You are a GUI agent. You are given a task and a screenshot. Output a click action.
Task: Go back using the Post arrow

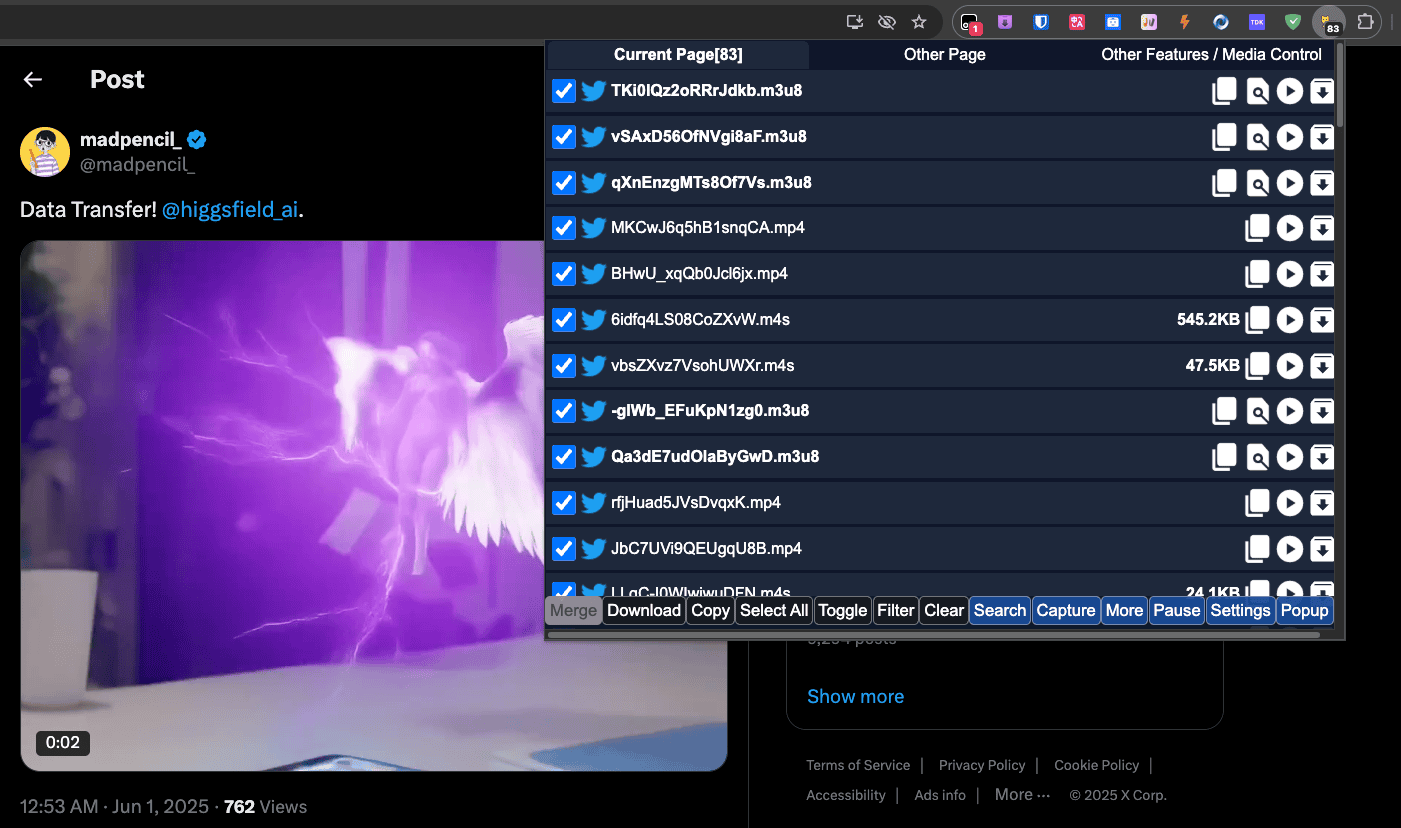point(33,80)
